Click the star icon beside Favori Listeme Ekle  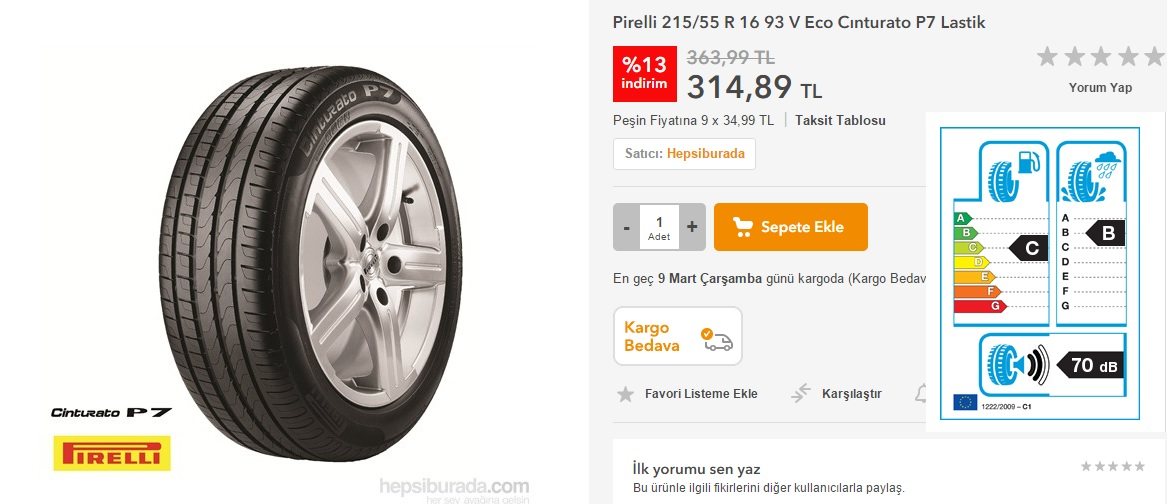point(625,393)
